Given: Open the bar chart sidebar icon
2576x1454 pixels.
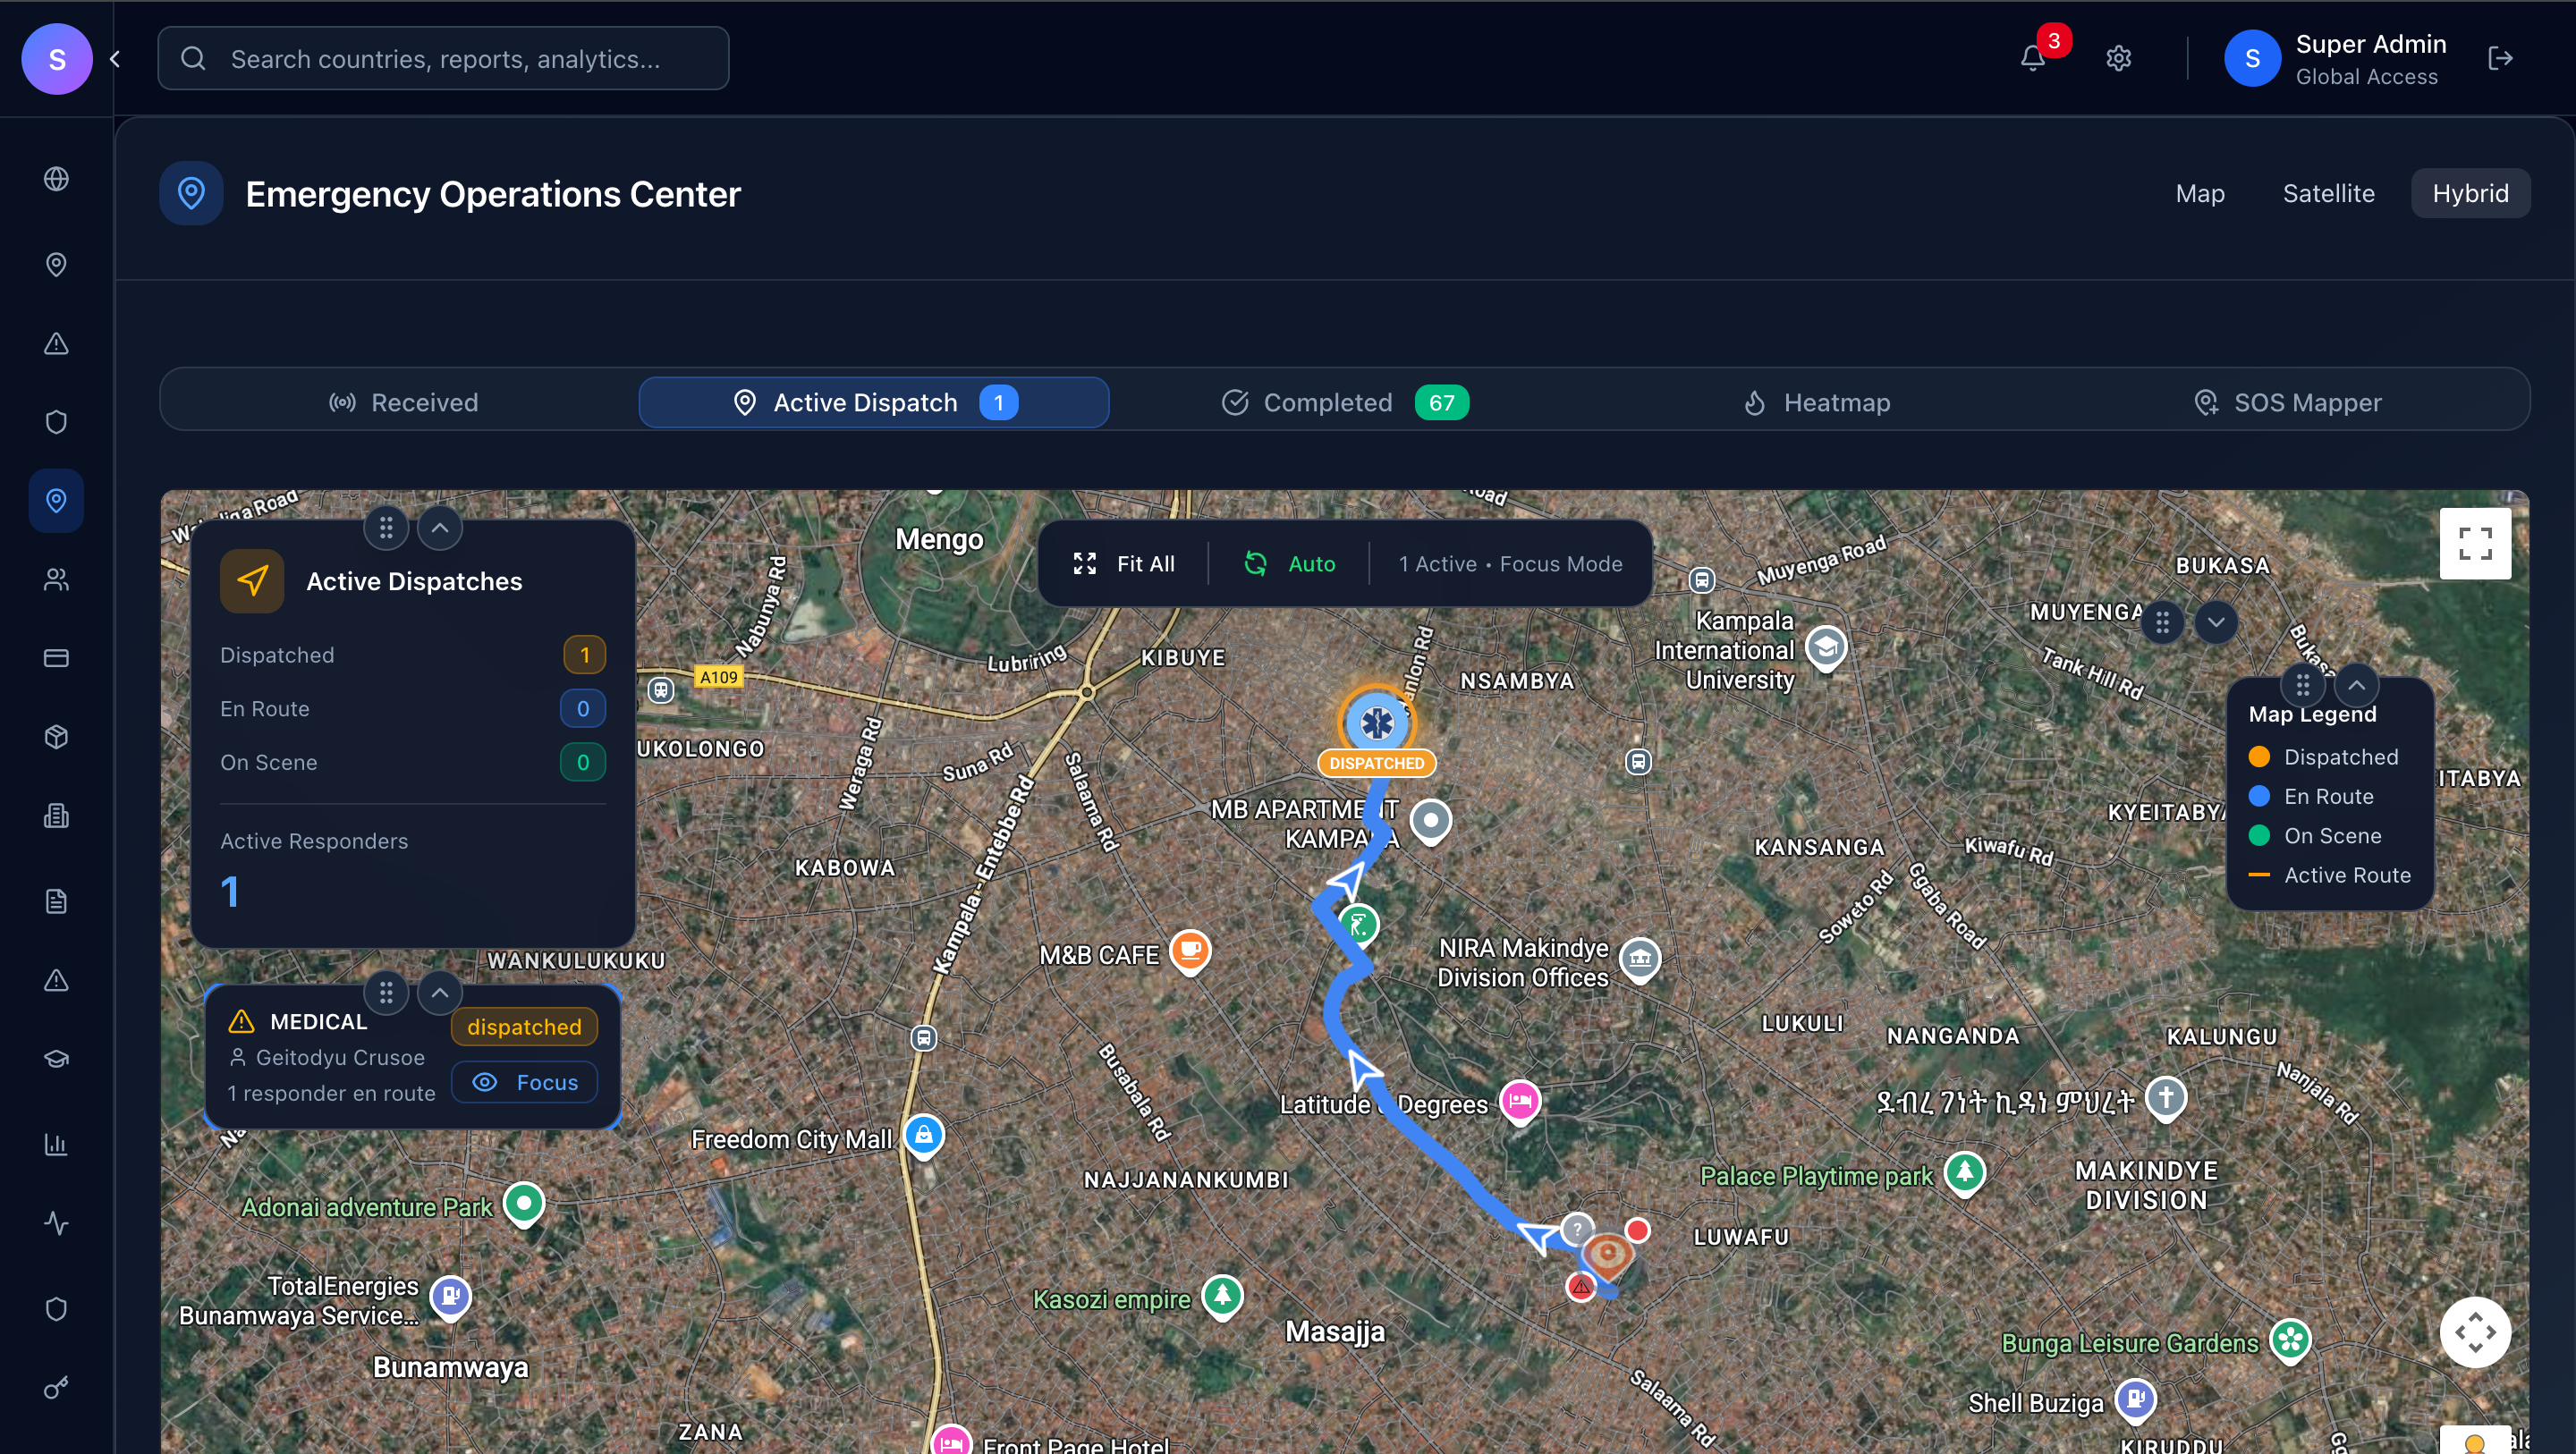Looking at the screenshot, I should [x=56, y=1144].
